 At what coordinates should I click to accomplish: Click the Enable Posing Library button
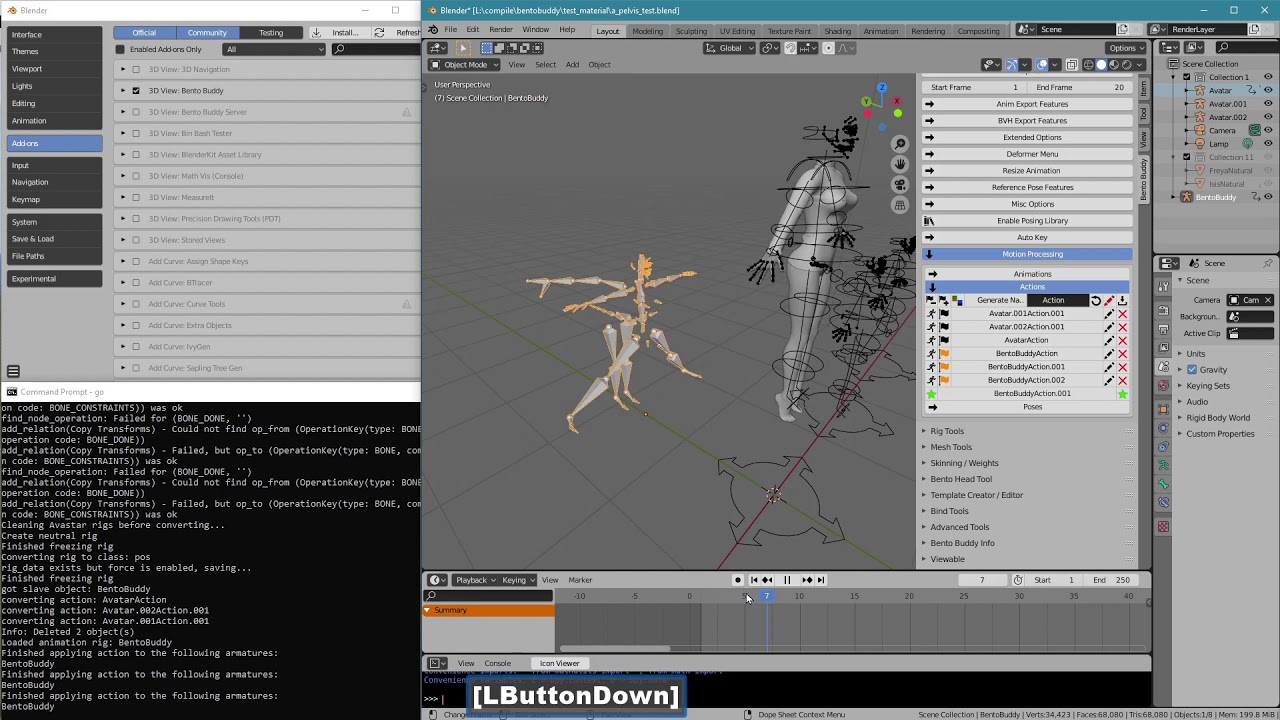[x=1027, y=221]
